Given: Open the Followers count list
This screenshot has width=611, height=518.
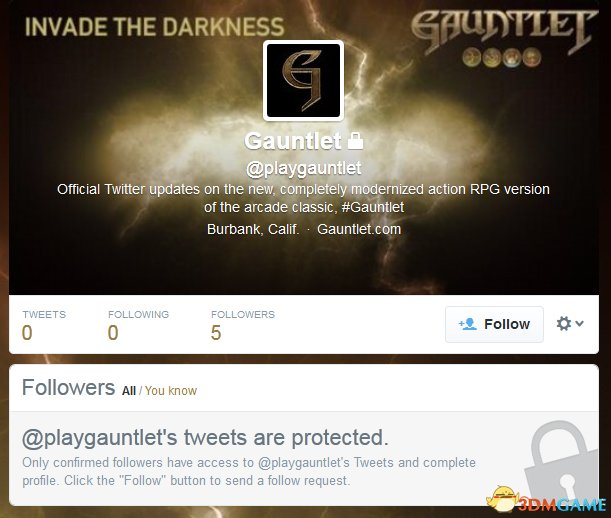Looking at the screenshot, I should click(243, 325).
